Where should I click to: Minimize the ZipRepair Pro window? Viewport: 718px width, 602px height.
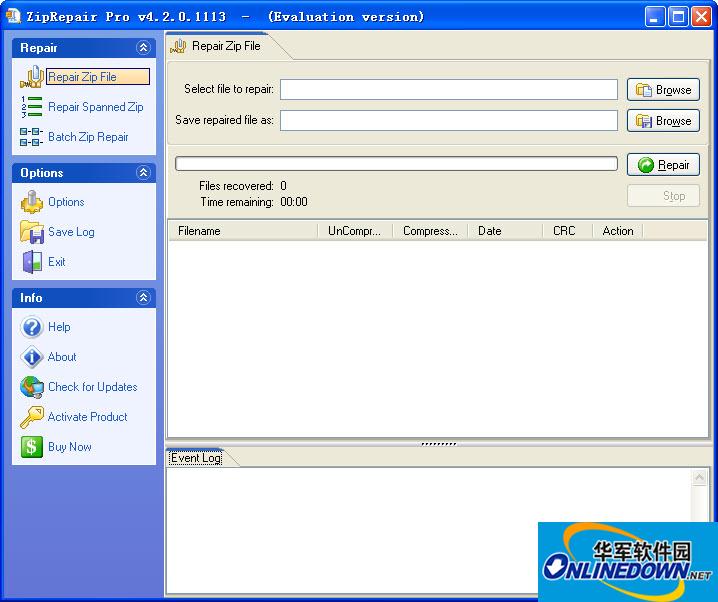tap(655, 17)
